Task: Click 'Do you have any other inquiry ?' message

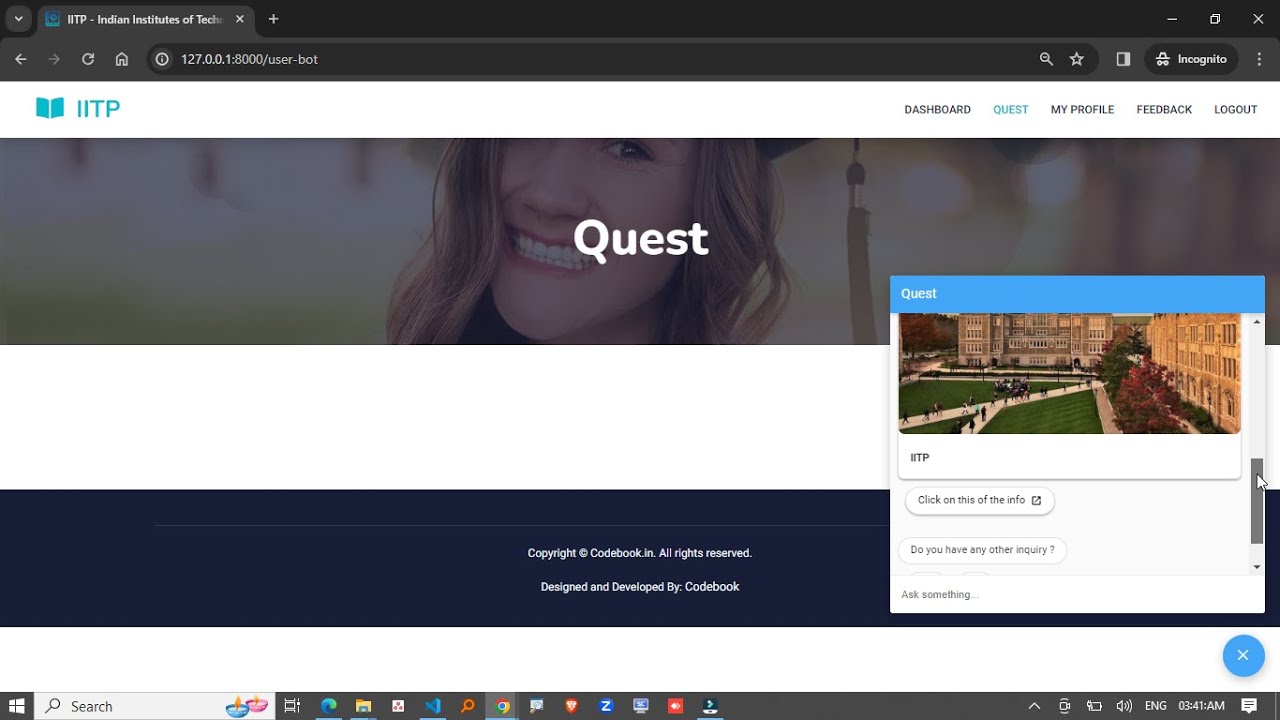Action: (982, 550)
